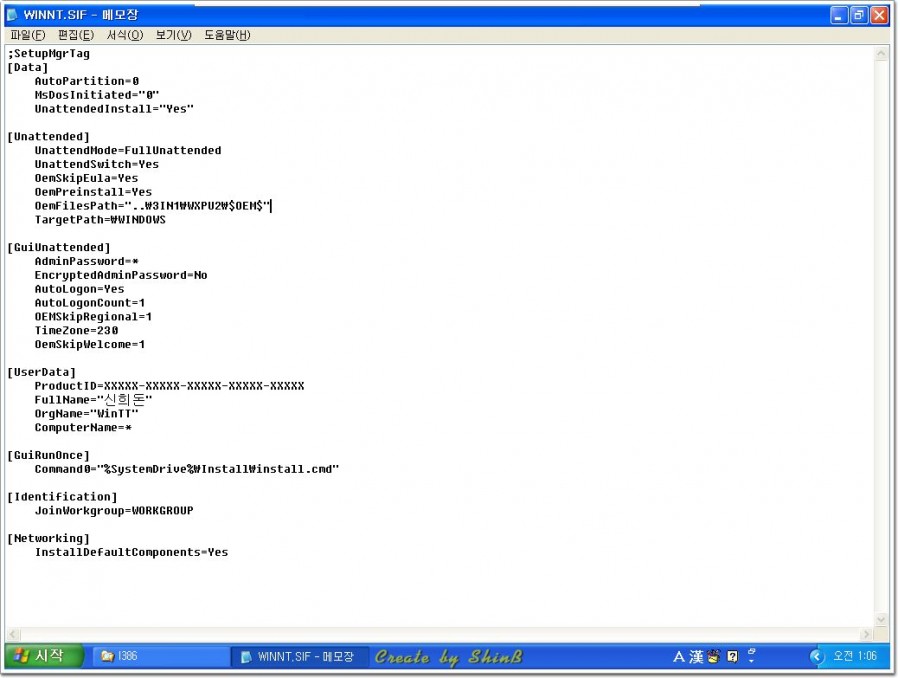Viewport: 900px width, 678px height.
Task: Click the 'UnattendSwitch=Yes' line
Action: 97,164
